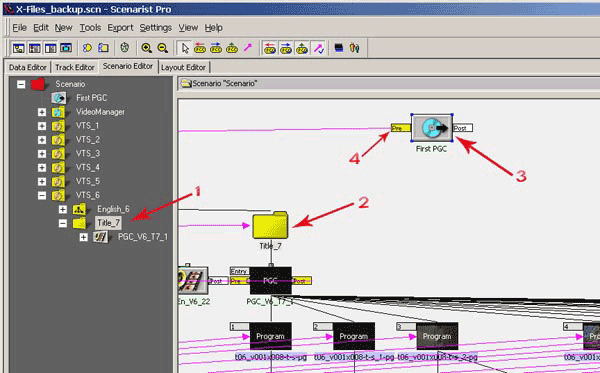Click the dark monitor toolbar icon
600x373 pixels.
pos(339,48)
